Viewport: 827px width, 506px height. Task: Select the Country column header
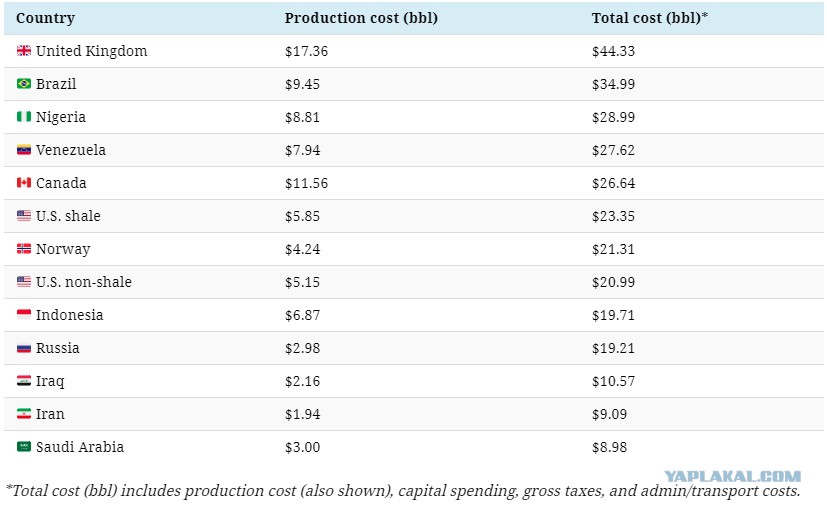coord(45,18)
